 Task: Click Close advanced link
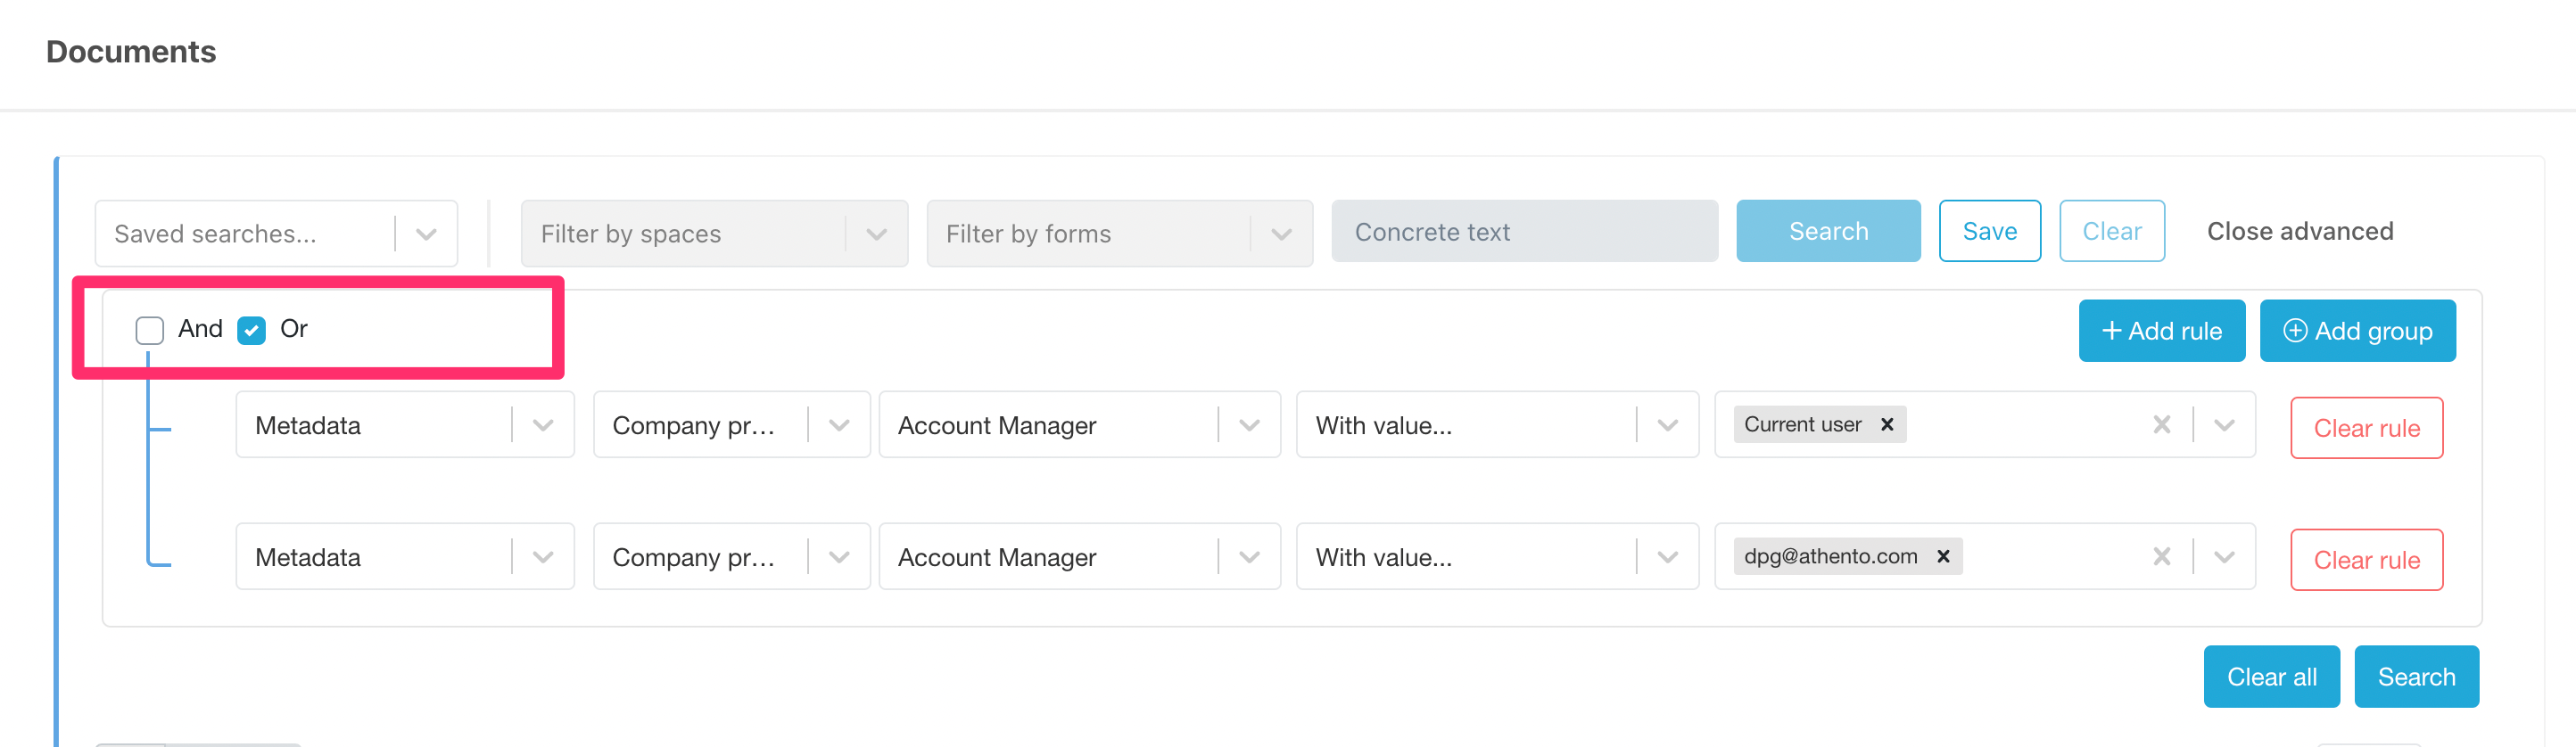click(2299, 232)
